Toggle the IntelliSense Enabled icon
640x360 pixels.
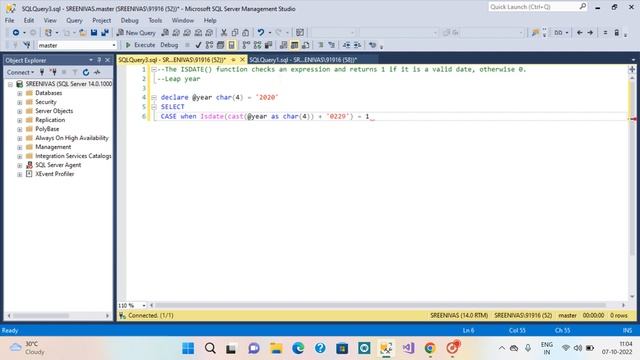[231, 45]
